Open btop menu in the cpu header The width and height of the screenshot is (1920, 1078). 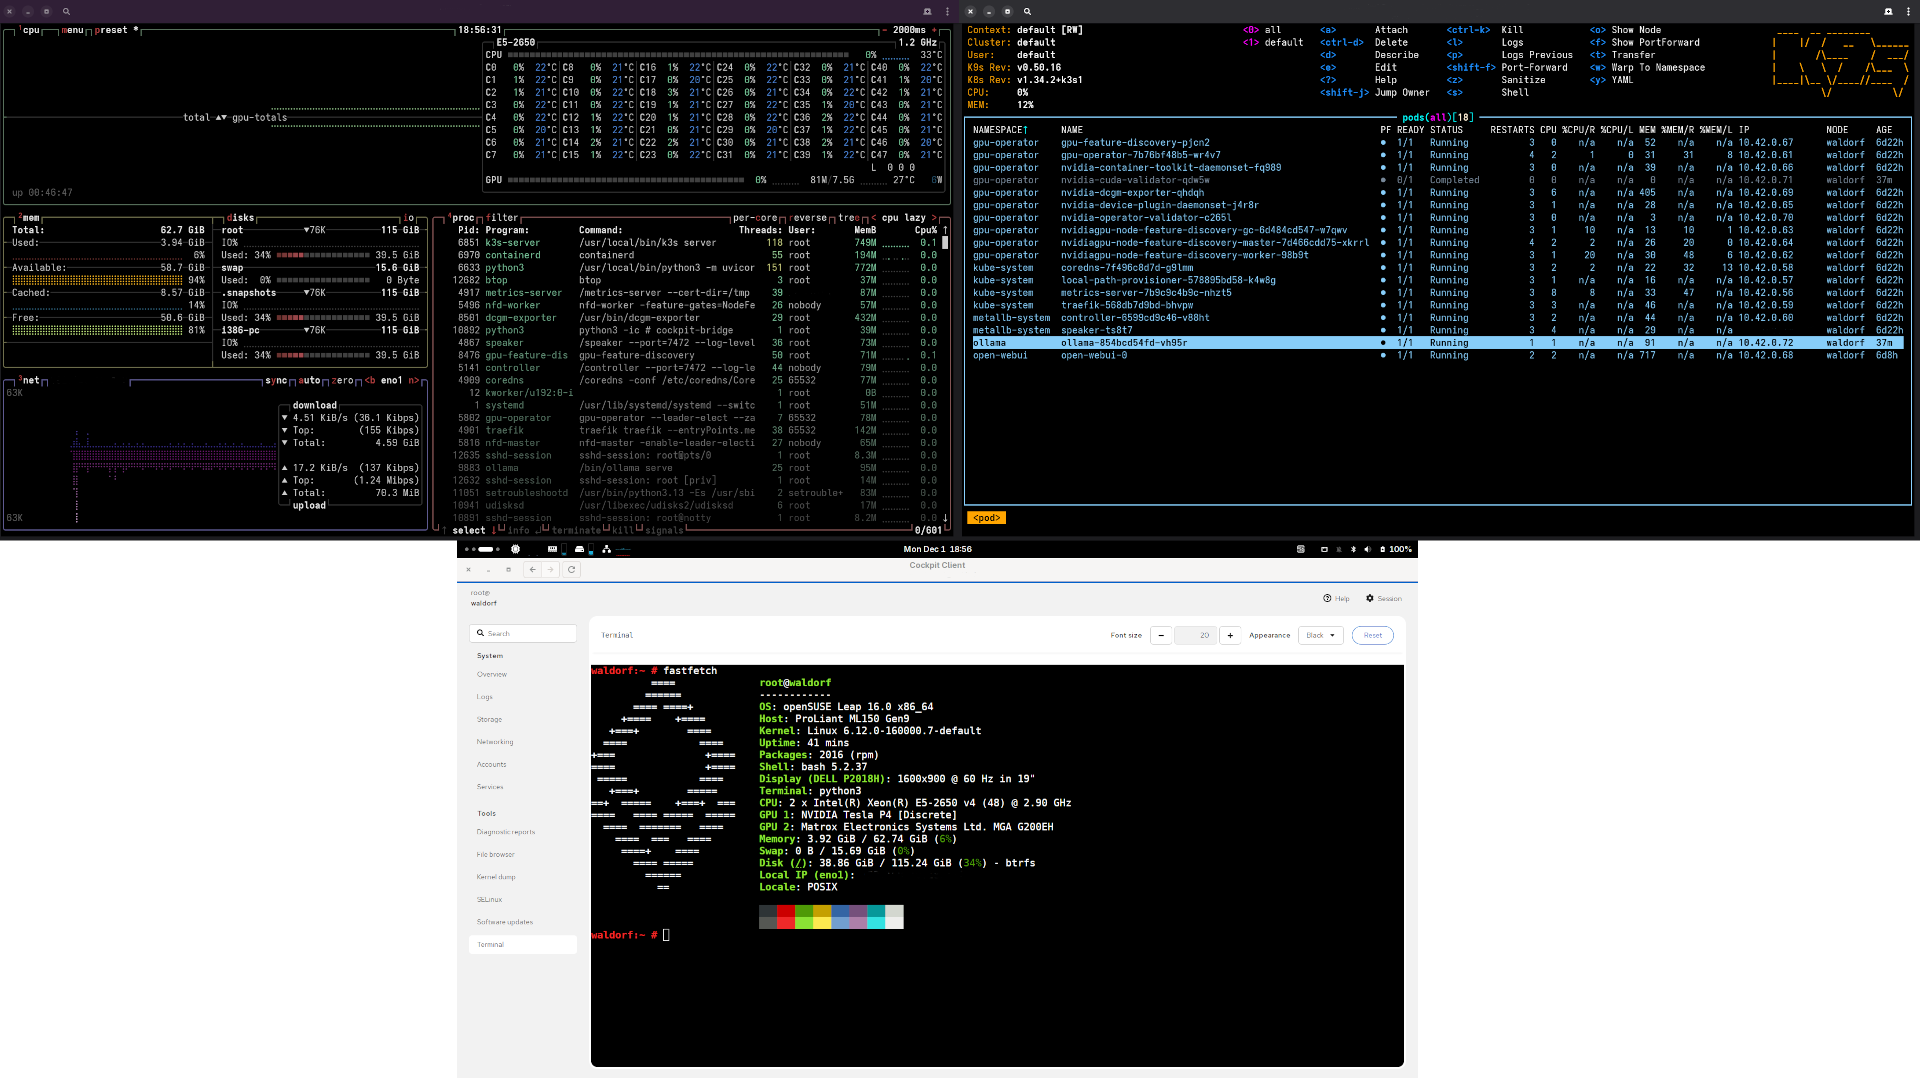pos(73,30)
